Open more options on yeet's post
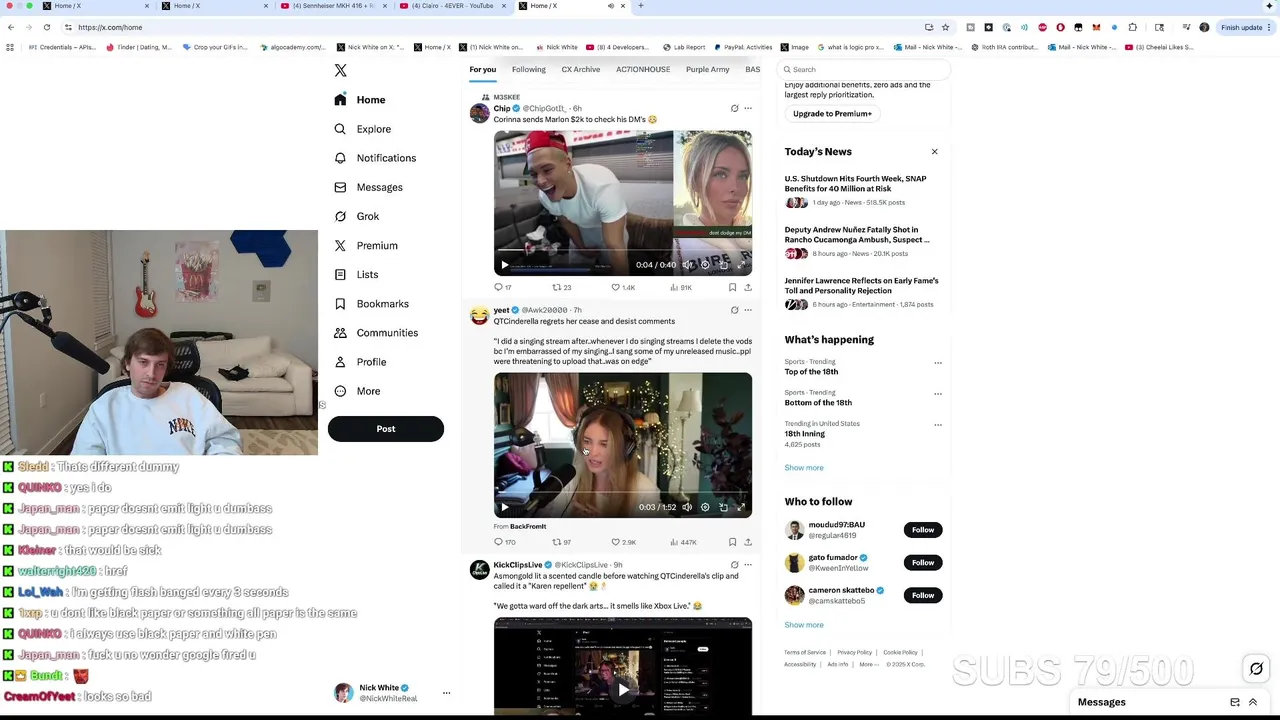 [x=747, y=310]
